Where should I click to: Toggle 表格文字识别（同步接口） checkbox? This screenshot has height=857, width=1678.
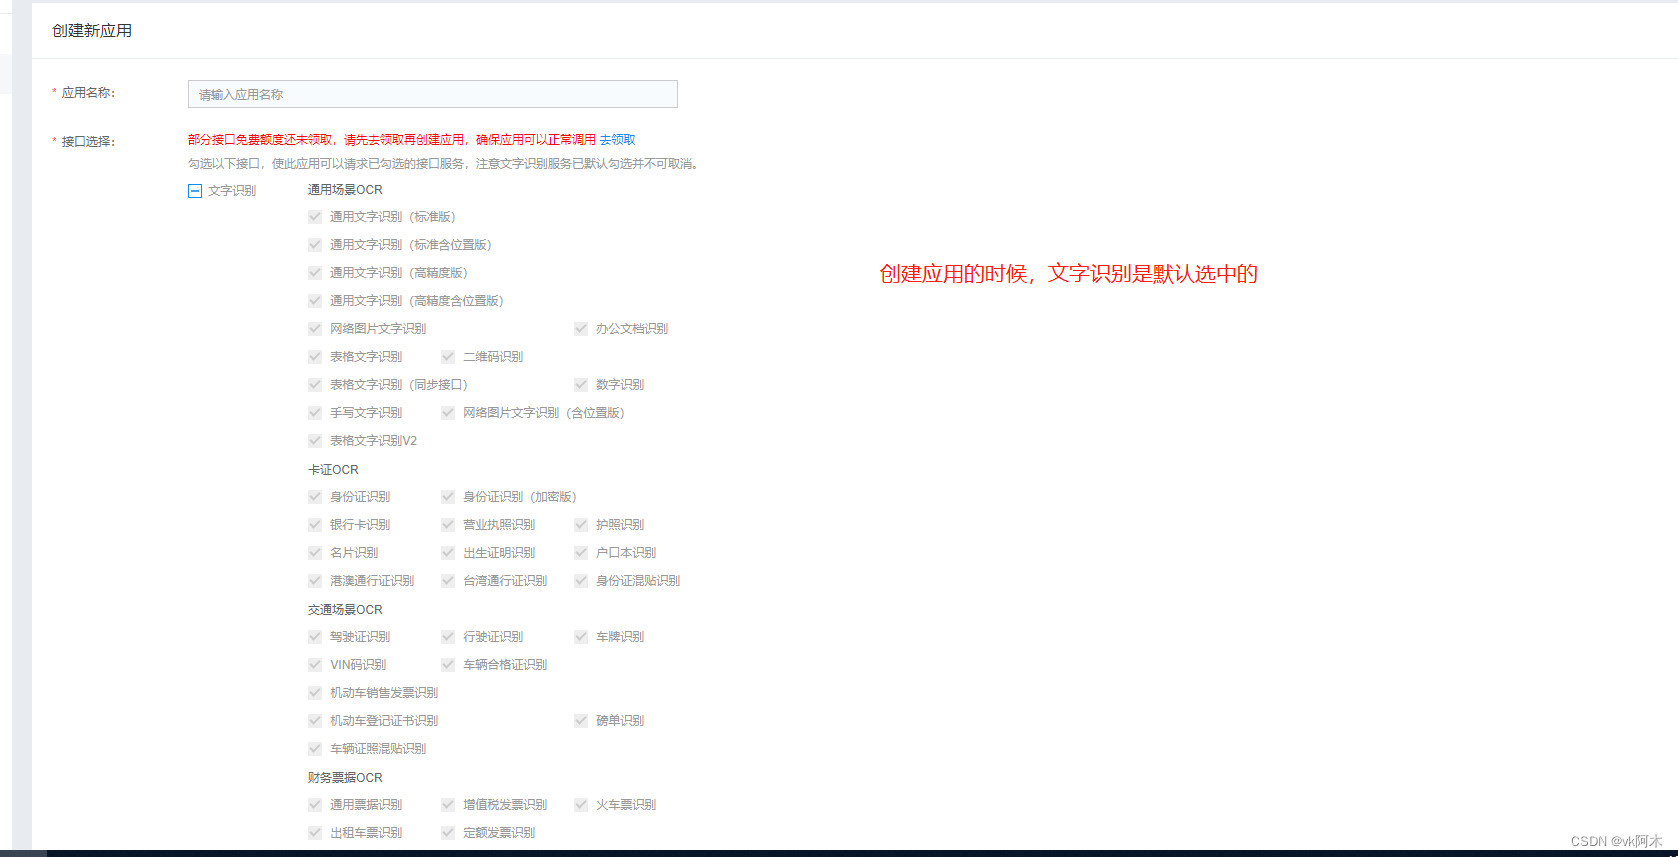315,385
